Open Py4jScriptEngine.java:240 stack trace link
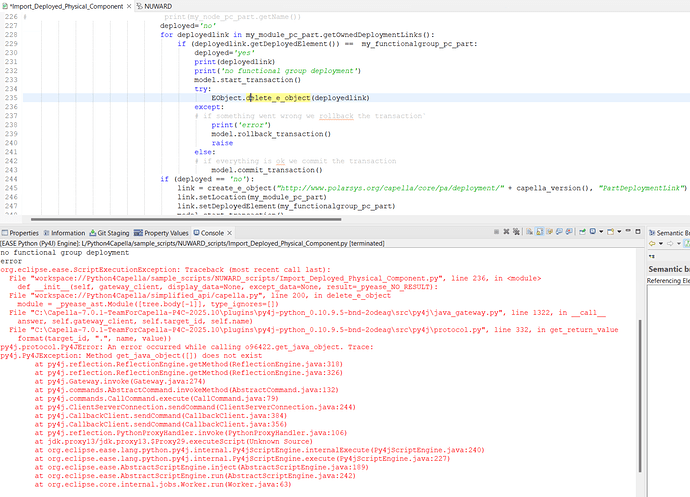The height and width of the screenshot is (497, 690). [428, 450]
